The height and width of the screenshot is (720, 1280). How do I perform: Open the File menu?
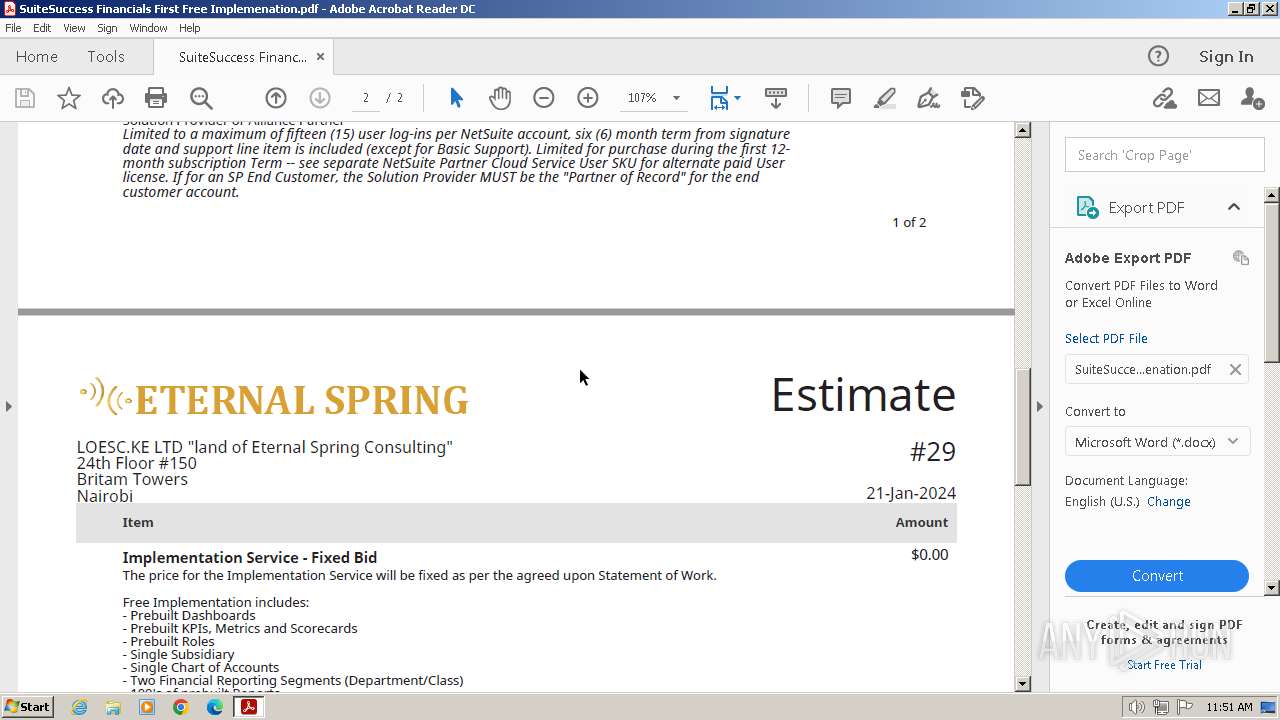[13, 28]
